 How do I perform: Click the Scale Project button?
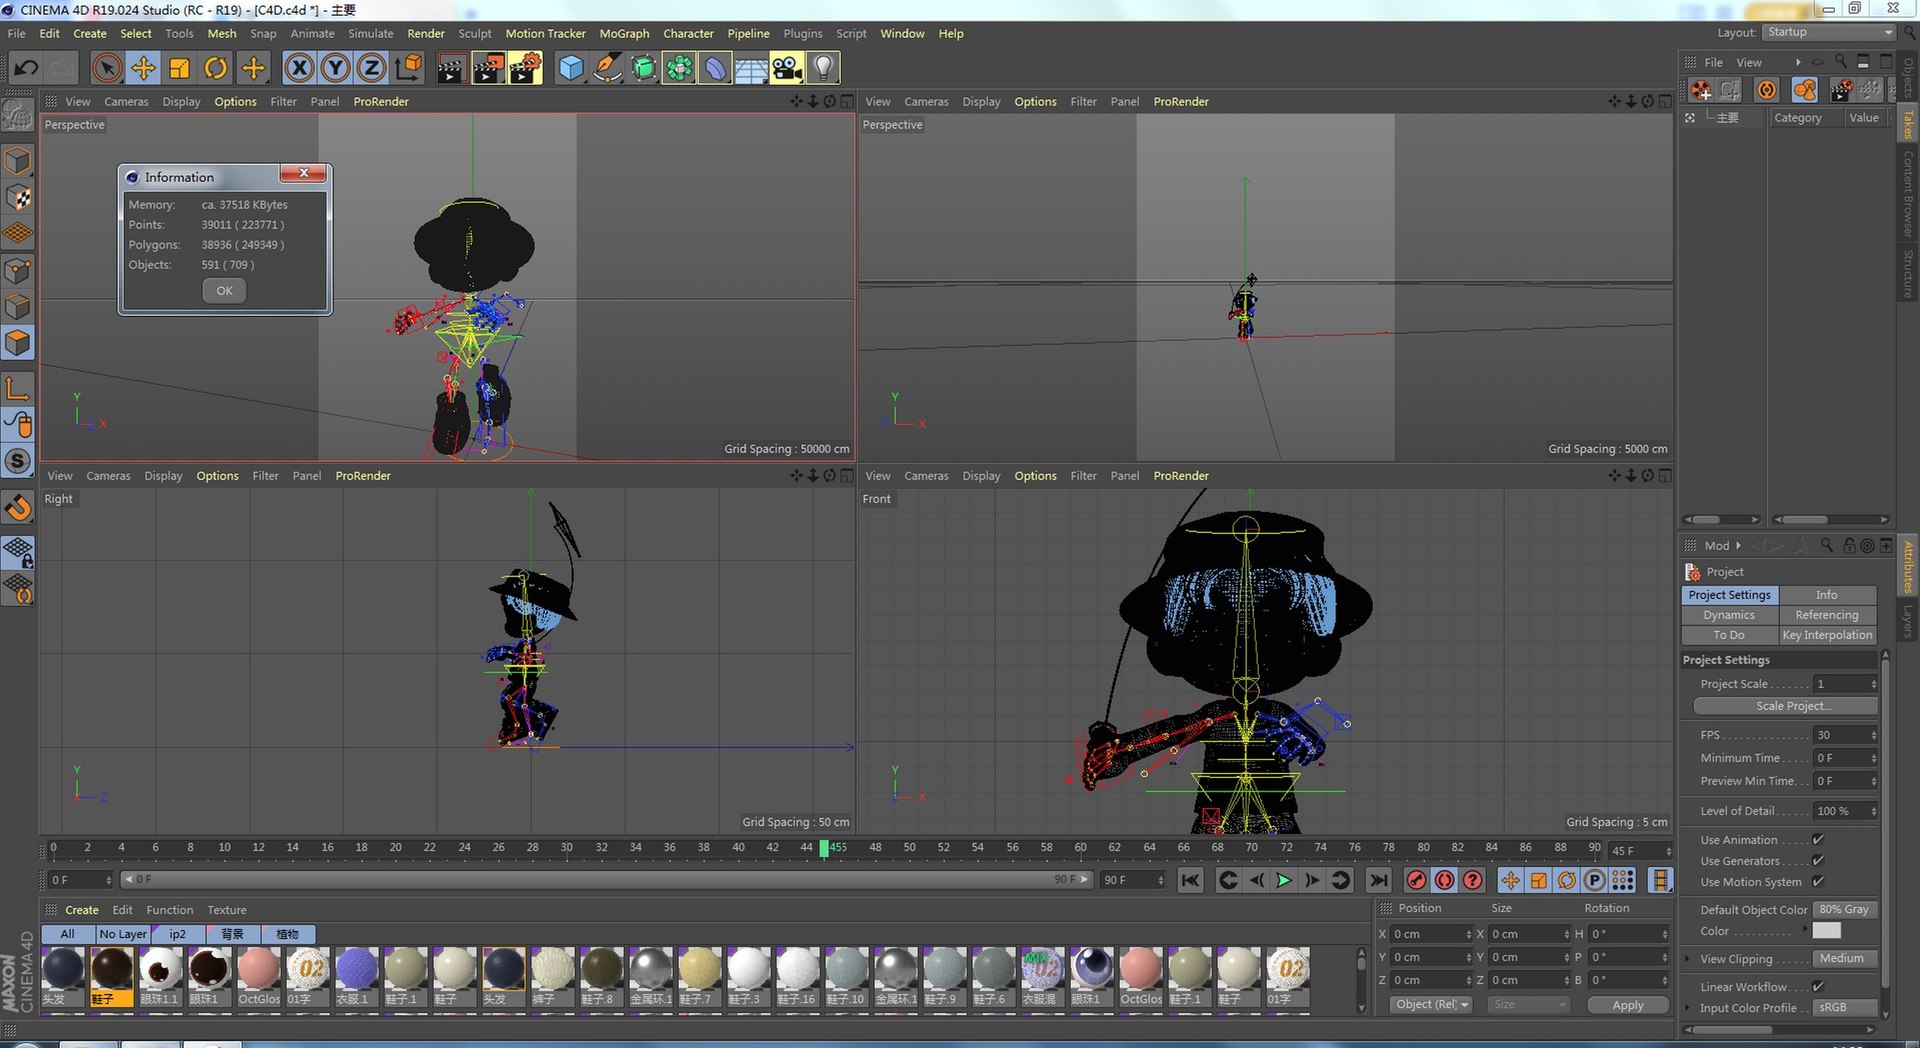[1785, 706]
